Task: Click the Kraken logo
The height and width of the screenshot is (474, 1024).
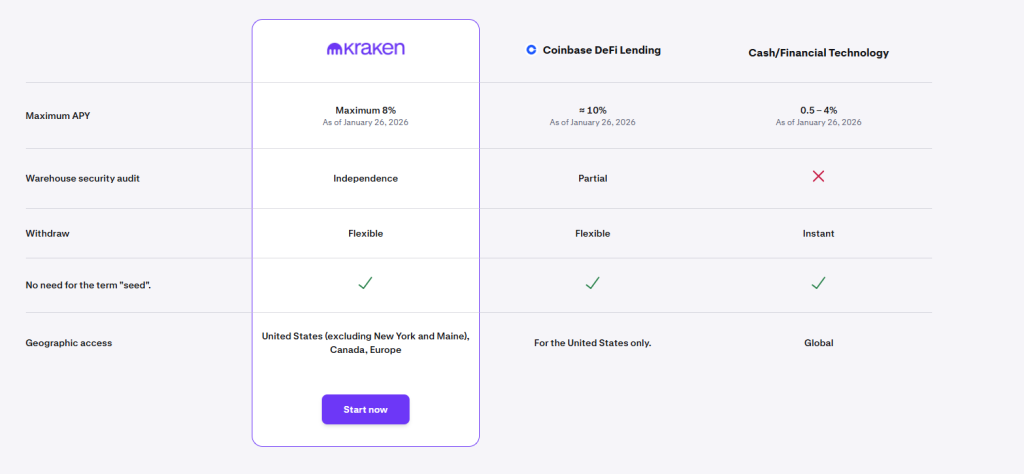Action: point(365,48)
